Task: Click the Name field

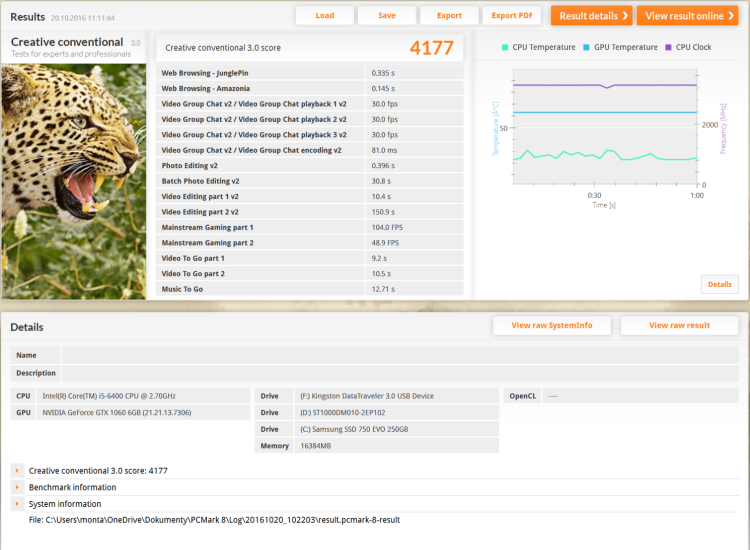Action: pyautogui.click(x=400, y=355)
